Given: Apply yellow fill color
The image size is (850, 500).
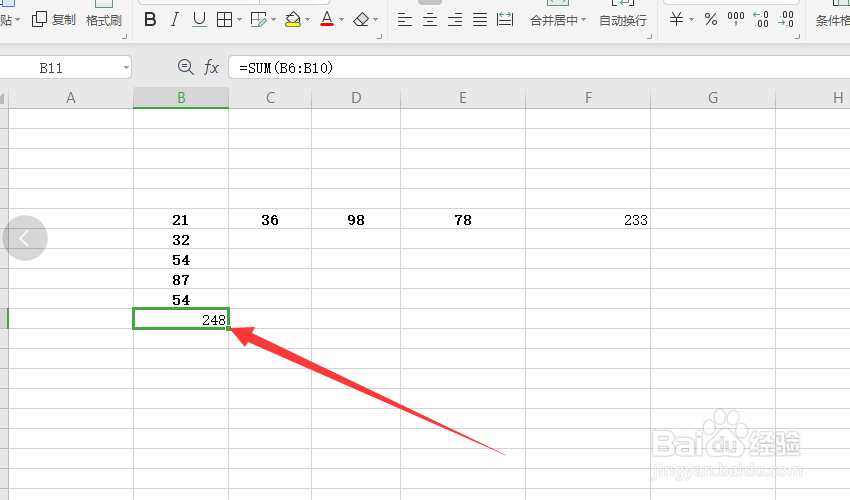Looking at the screenshot, I should pos(293,20).
